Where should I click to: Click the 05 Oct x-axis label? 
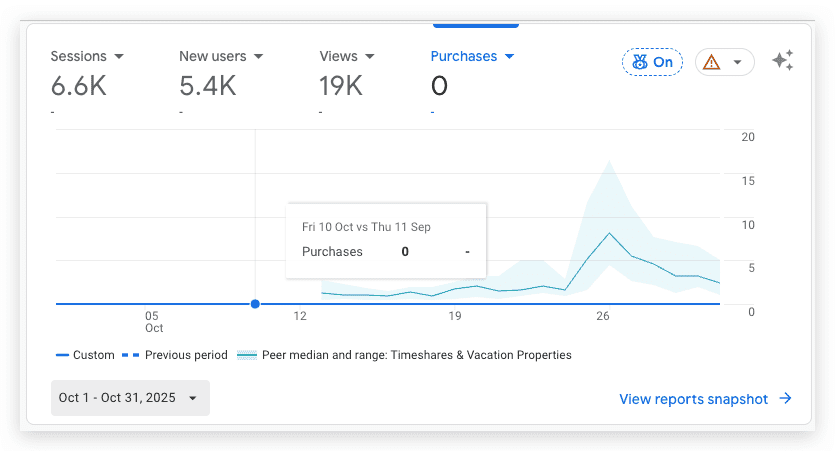154,322
